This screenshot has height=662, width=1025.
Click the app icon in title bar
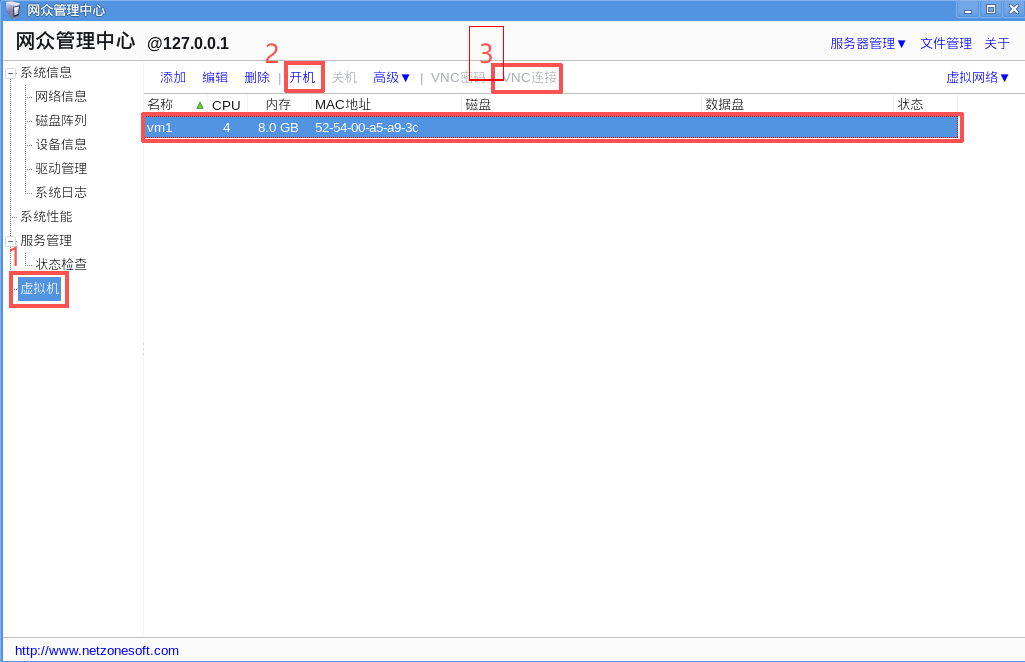12,10
